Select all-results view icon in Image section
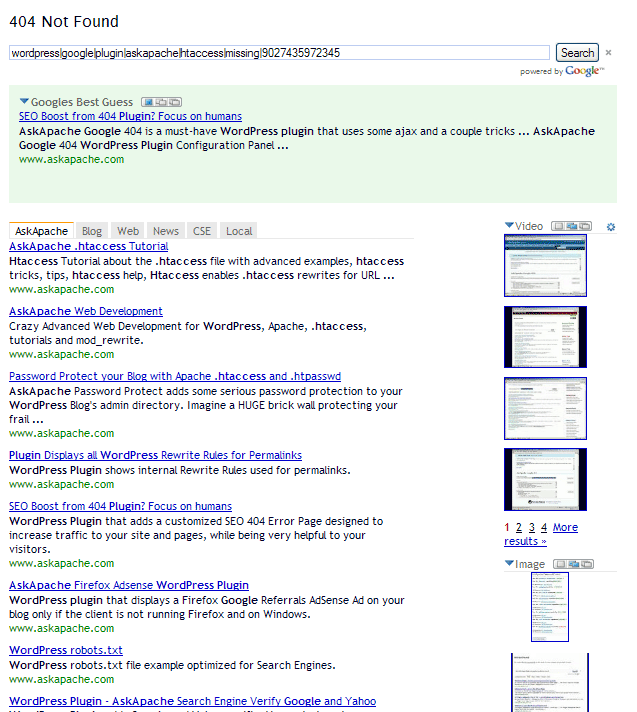637x712 pixels. pyautogui.click(x=587, y=564)
